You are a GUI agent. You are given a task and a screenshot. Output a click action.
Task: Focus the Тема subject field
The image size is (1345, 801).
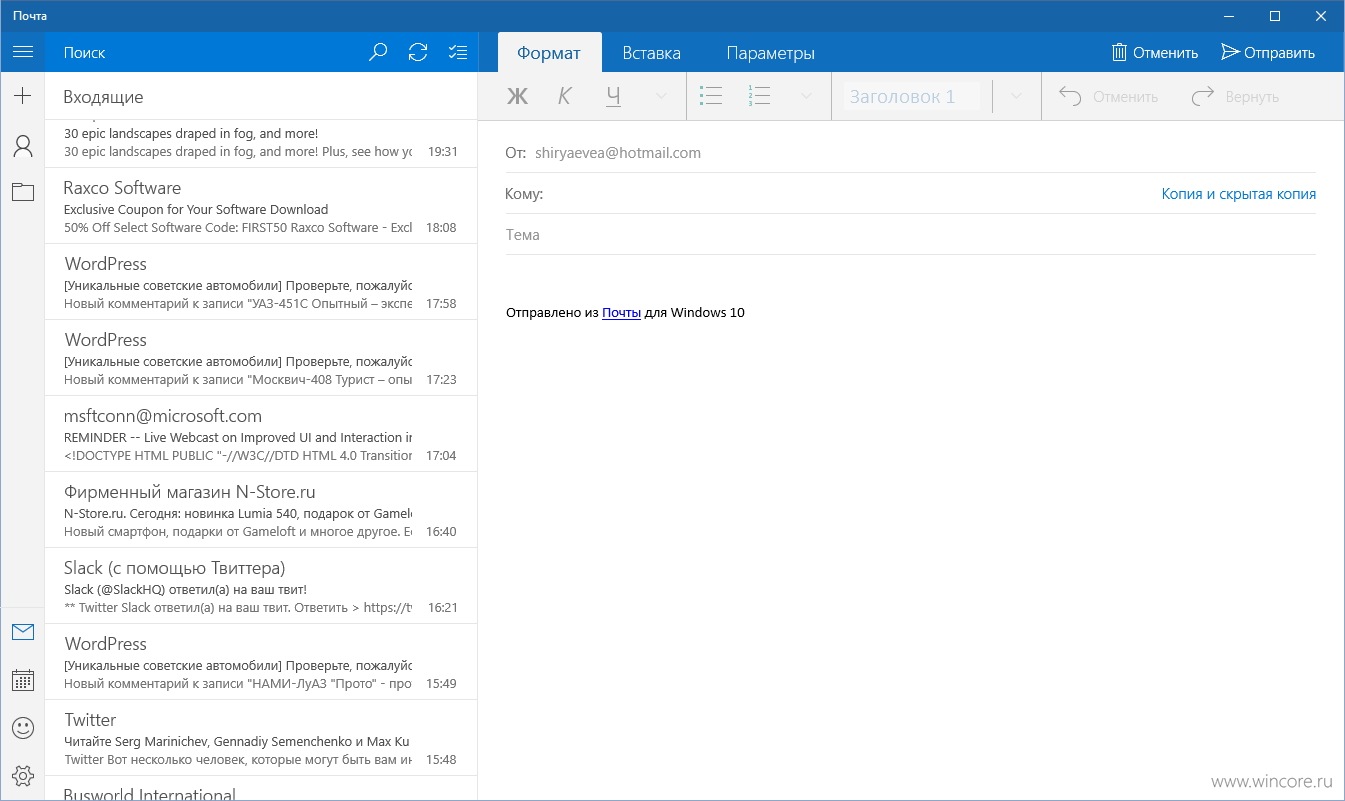click(x=910, y=235)
